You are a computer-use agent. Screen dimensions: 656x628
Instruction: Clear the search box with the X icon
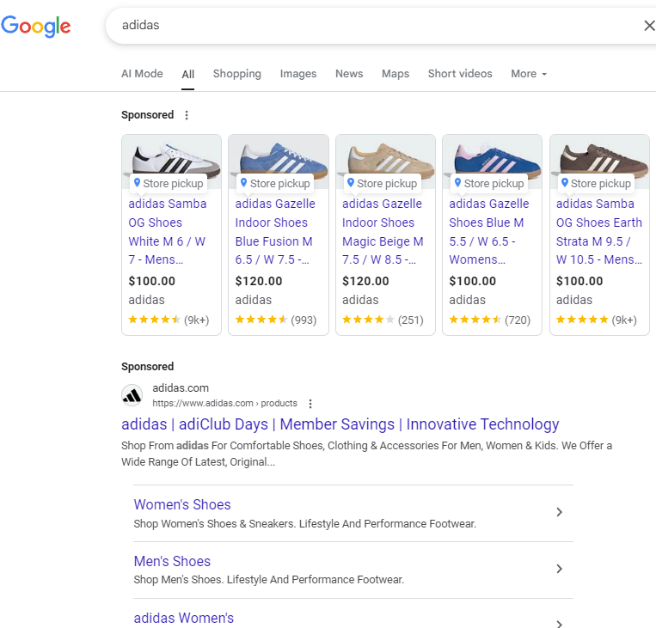coord(649,26)
